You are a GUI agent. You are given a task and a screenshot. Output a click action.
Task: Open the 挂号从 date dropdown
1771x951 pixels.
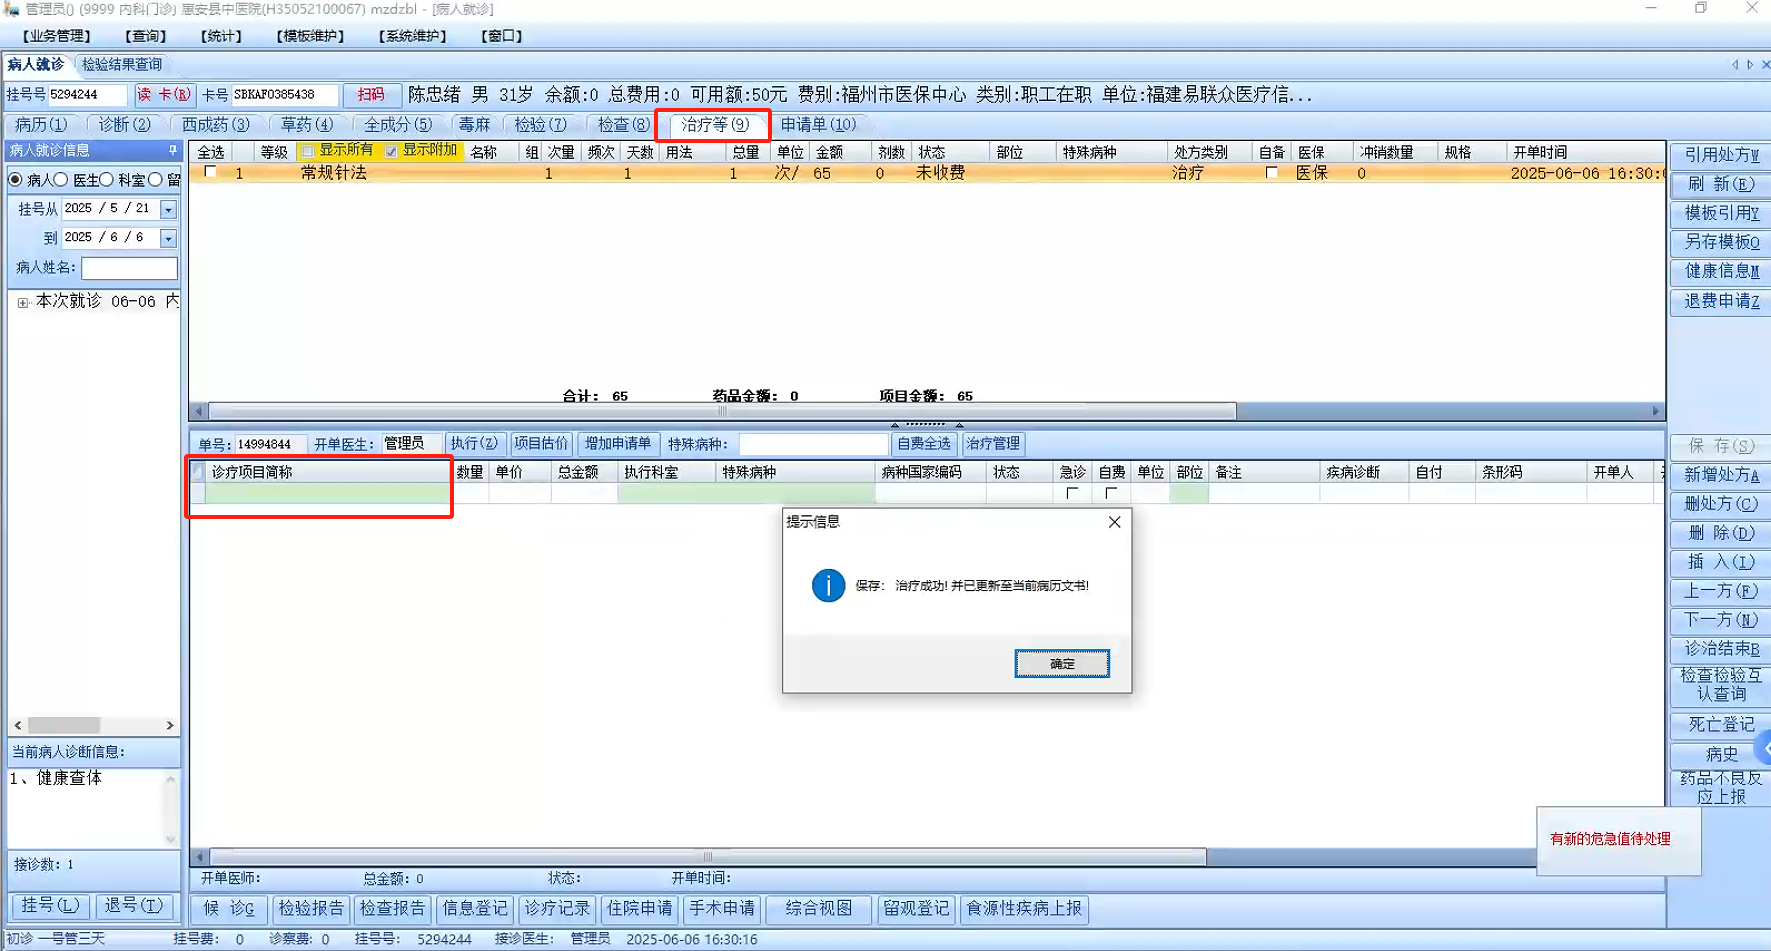[168, 209]
